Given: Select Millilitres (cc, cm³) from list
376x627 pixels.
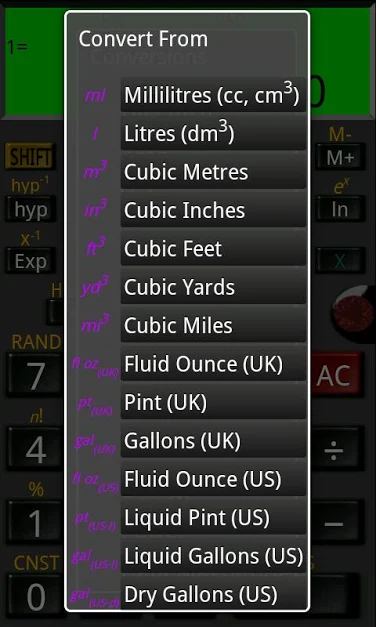Looking at the screenshot, I should coord(213,95).
